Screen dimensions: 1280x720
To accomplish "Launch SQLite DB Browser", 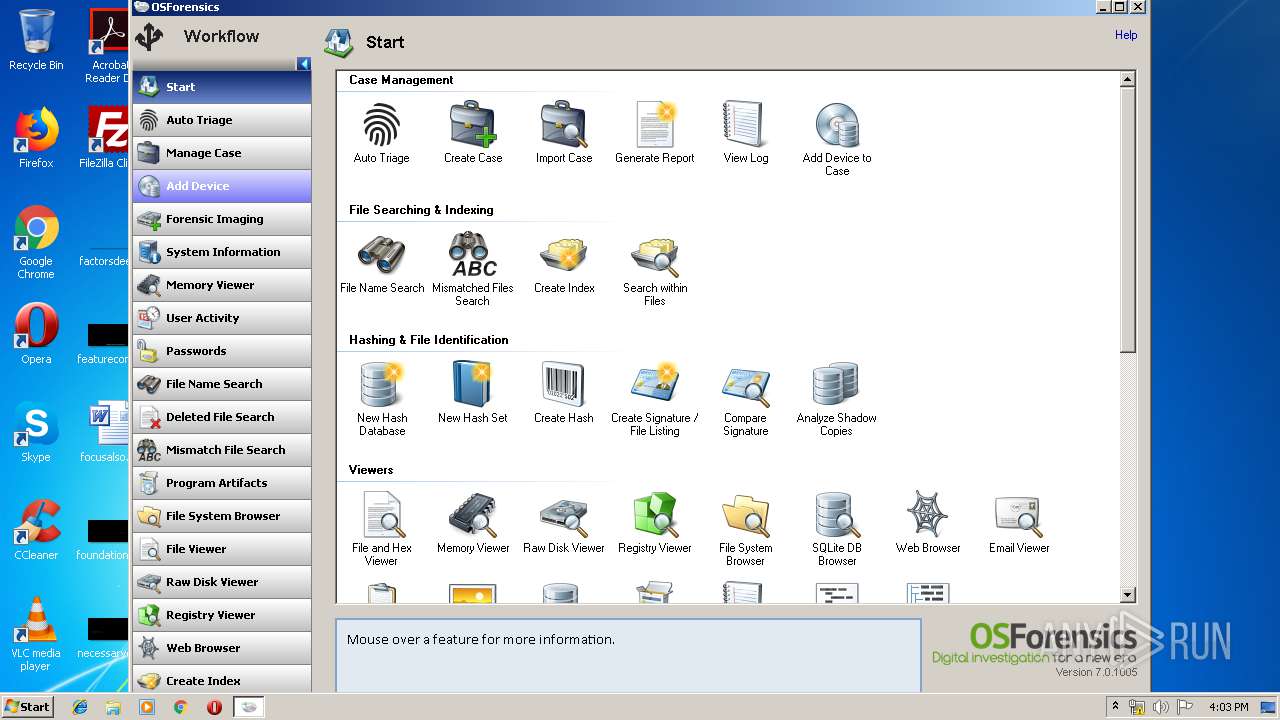I will pyautogui.click(x=837, y=516).
